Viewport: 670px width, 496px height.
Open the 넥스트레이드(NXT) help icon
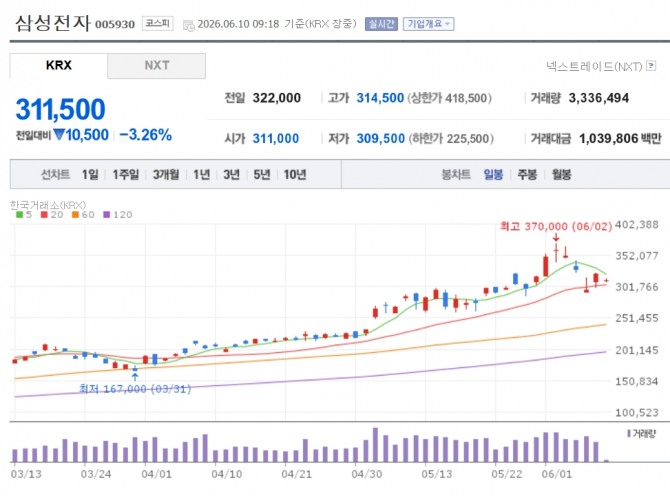pyautogui.click(x=651, y=66)
